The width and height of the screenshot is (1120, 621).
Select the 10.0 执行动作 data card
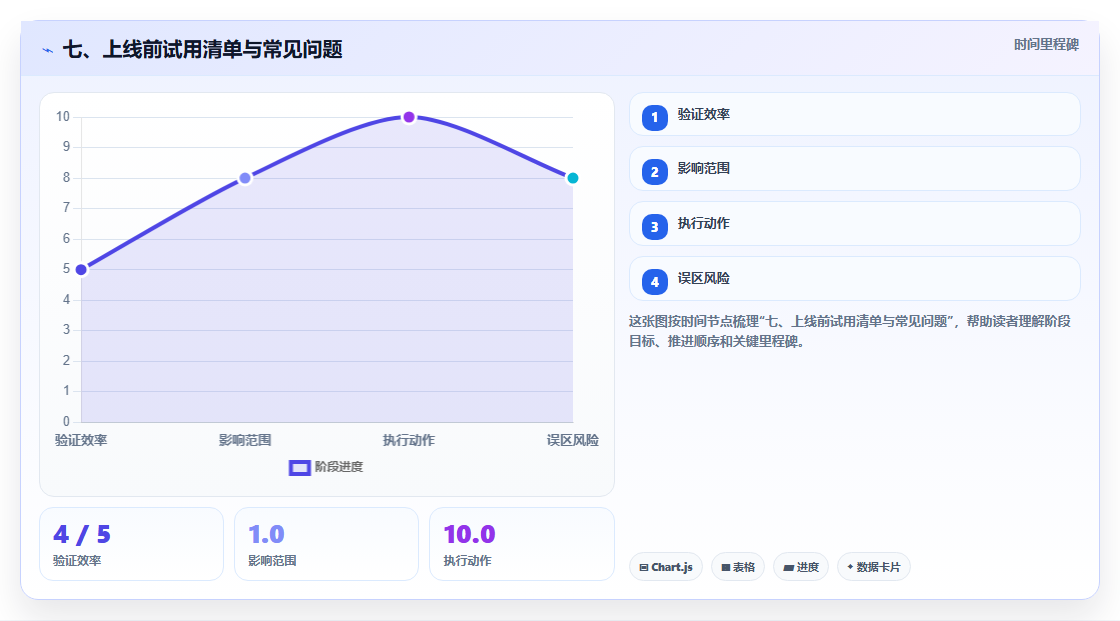[521, 544]
